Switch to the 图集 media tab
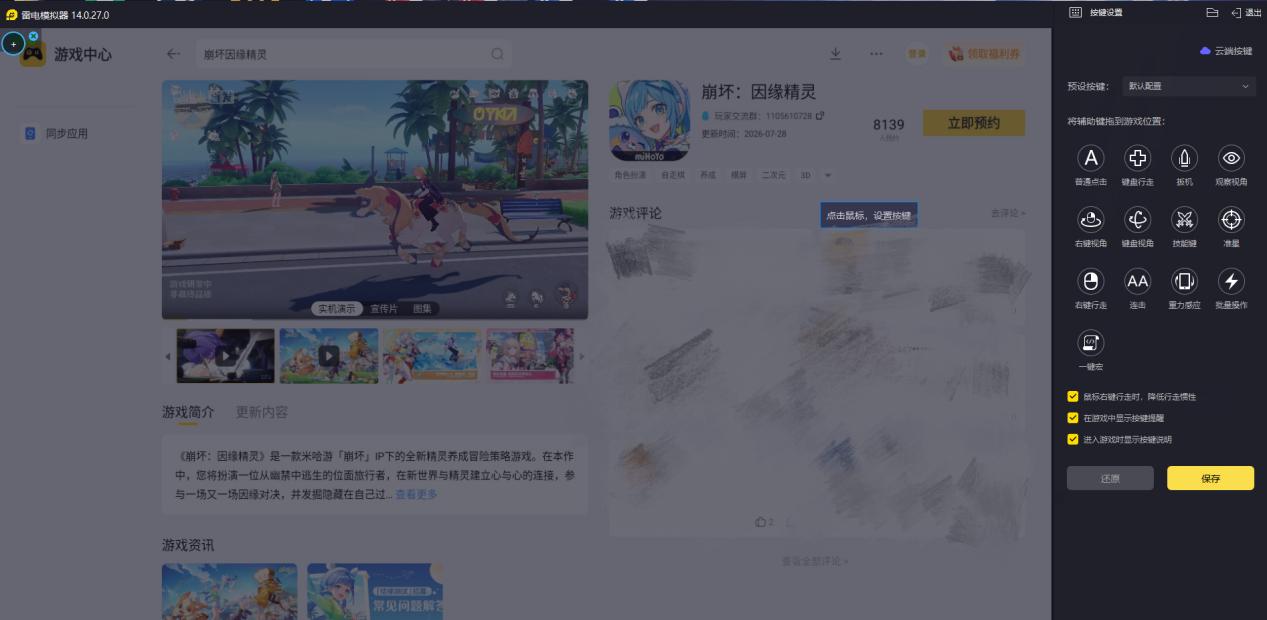 [x=422, y=309]
